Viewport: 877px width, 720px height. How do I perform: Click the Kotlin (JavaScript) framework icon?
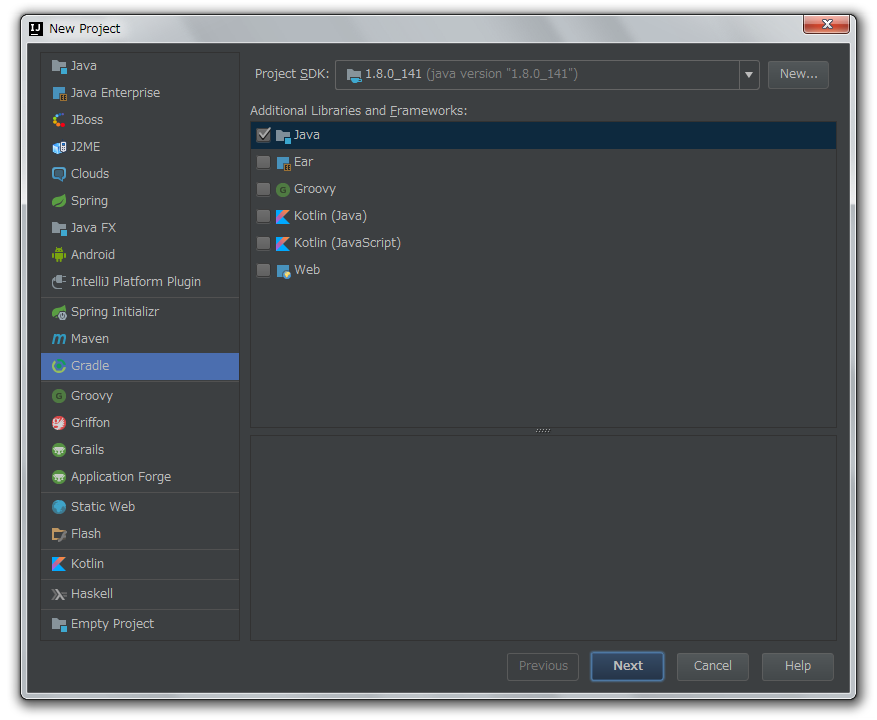(283, 243)
